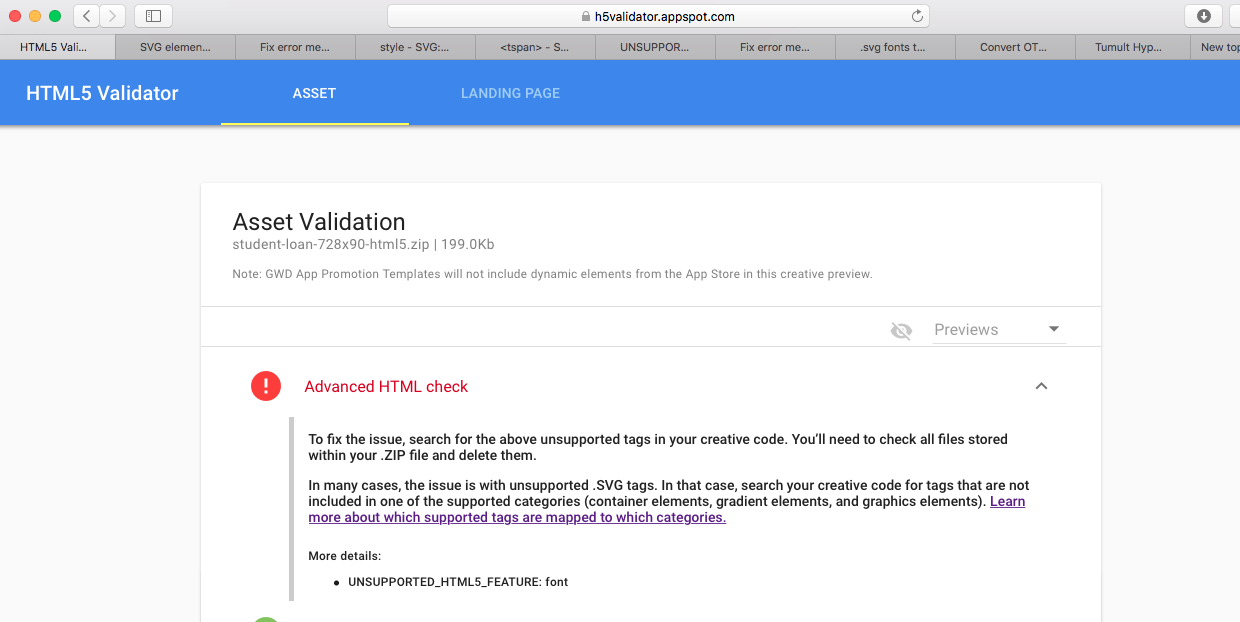Click the HTML5 Validator title

(102, 93)
